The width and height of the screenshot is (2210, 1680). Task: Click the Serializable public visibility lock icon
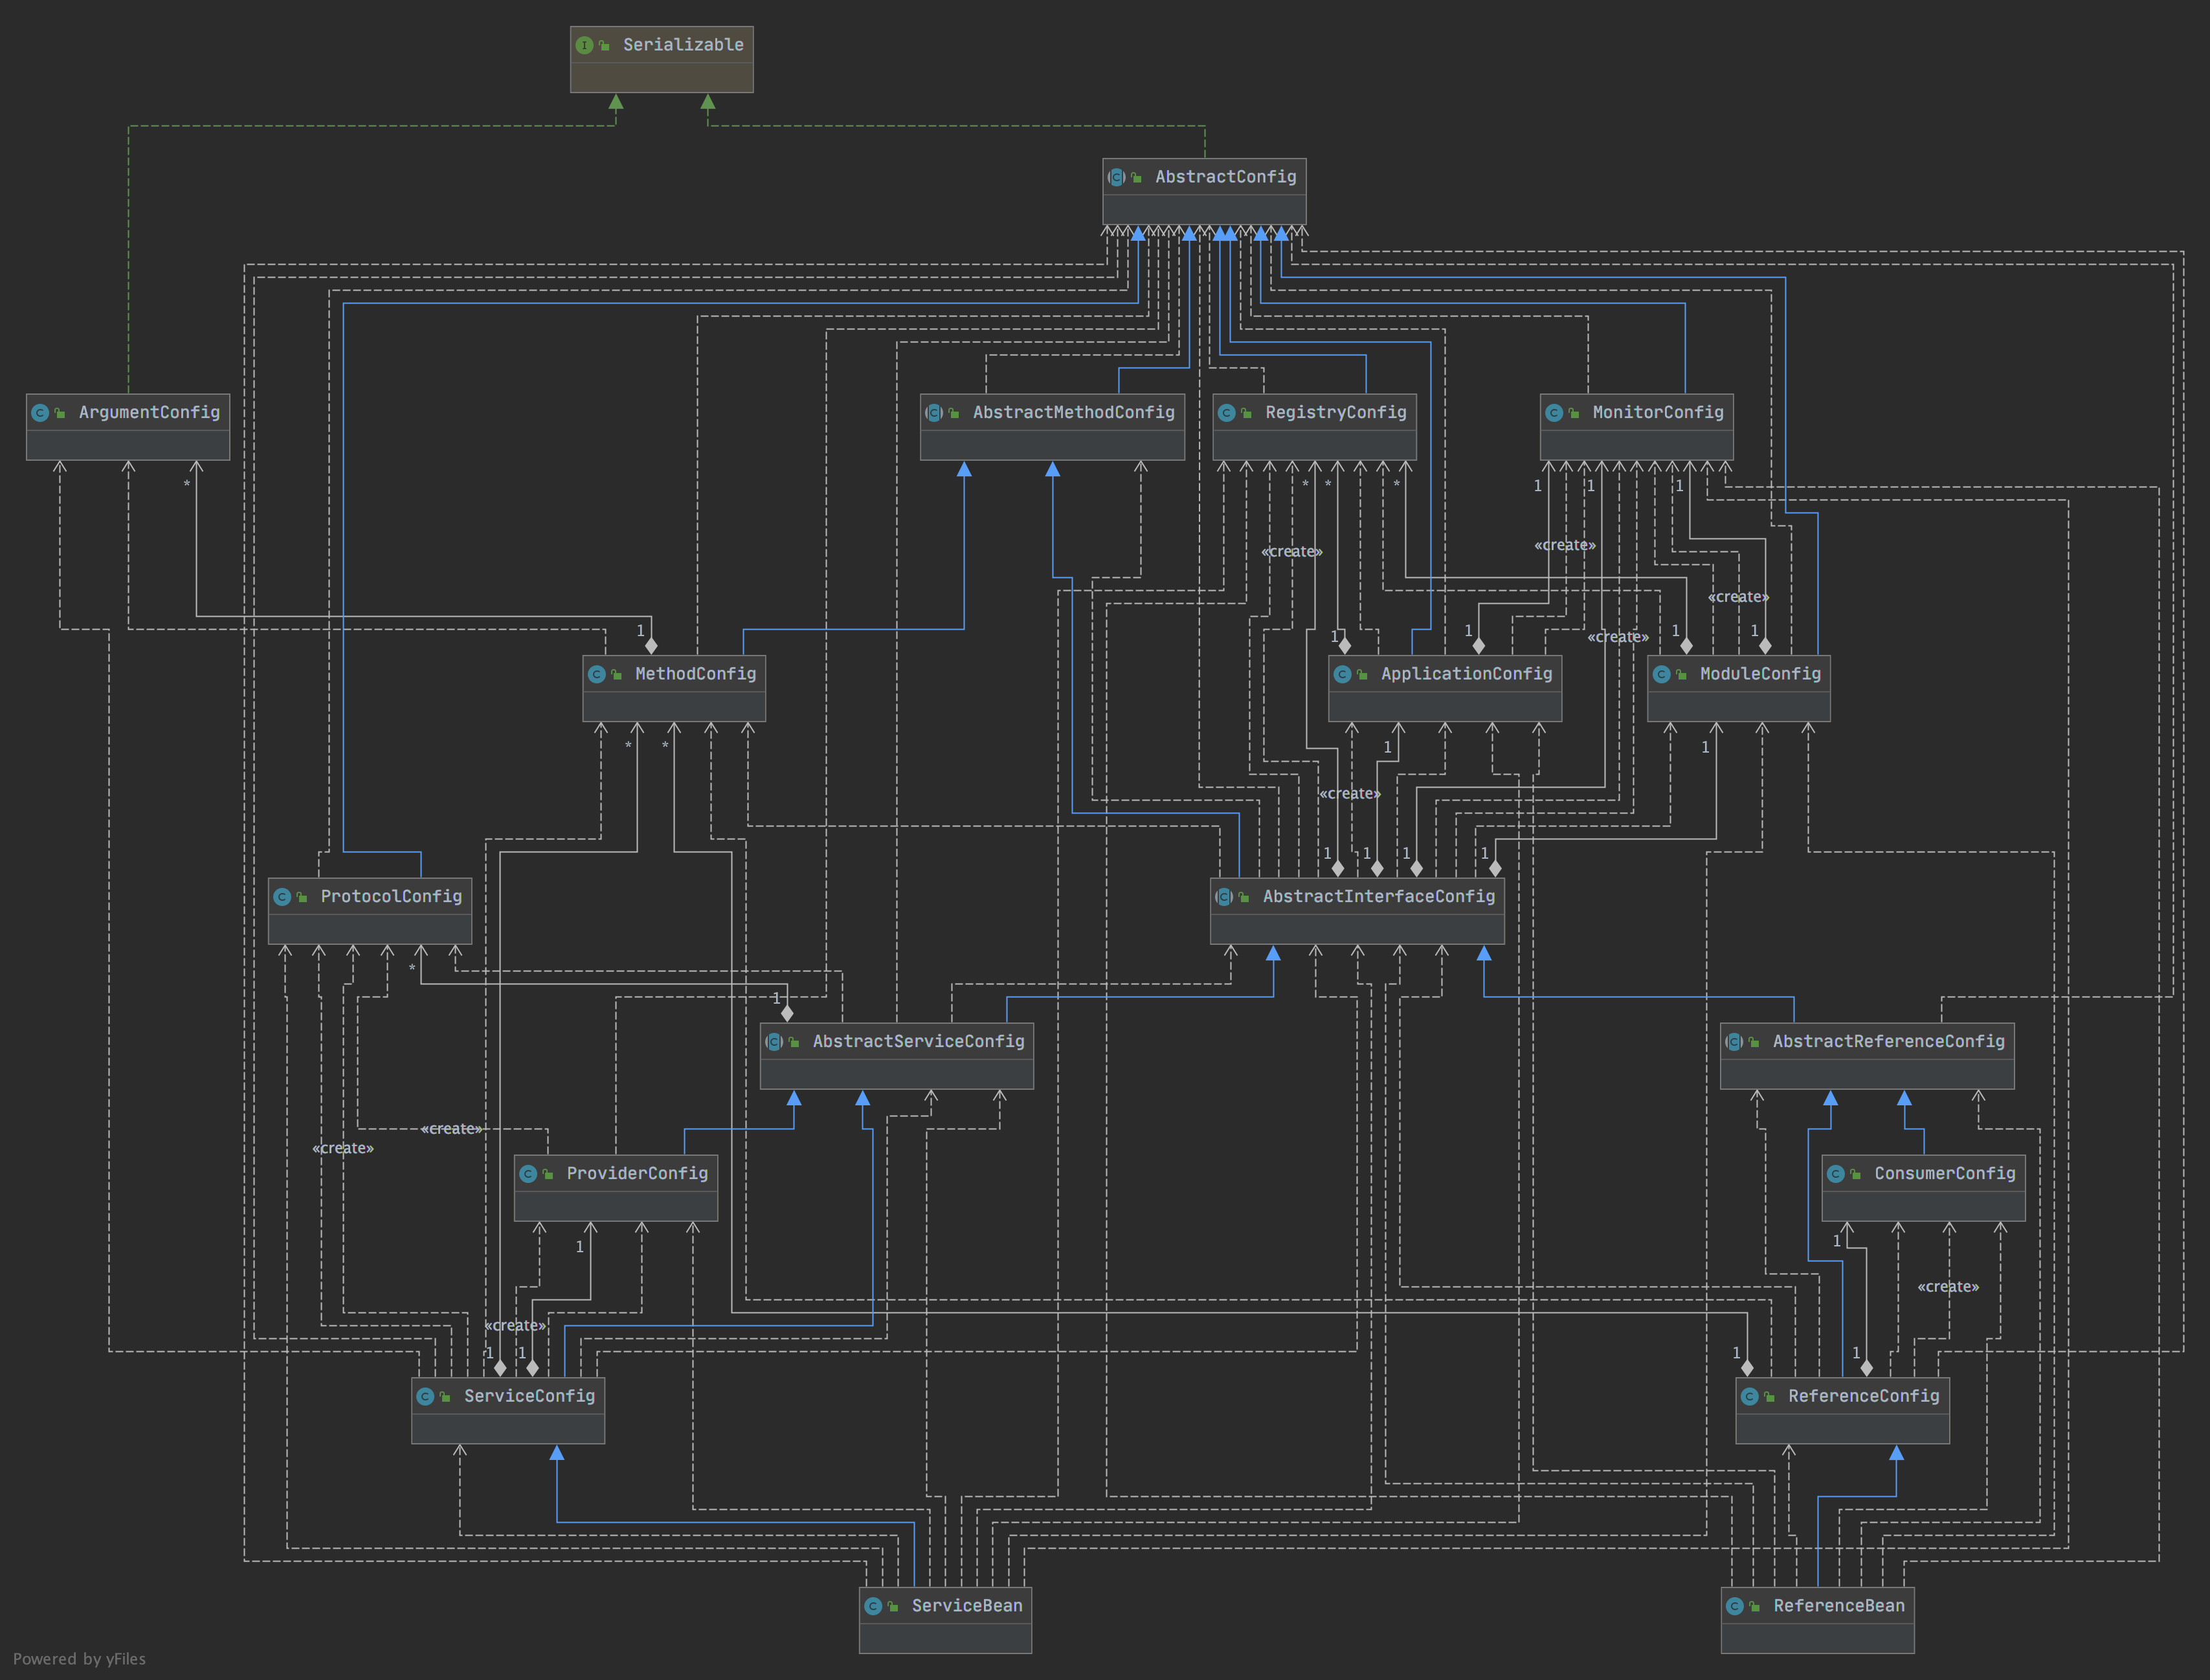pos(604,45)
